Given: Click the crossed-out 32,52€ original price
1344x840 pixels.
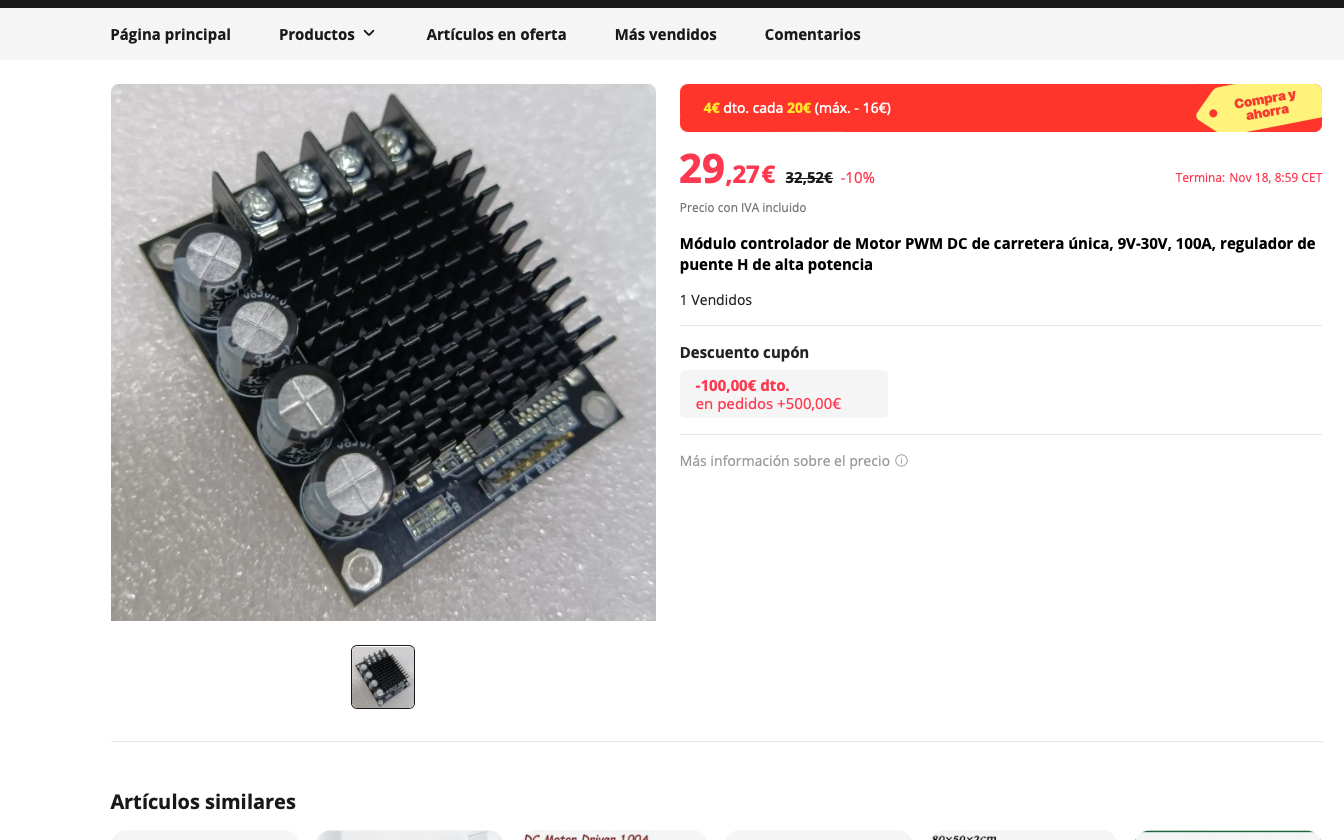Looking at the screenshot, I should click(809, 178).
